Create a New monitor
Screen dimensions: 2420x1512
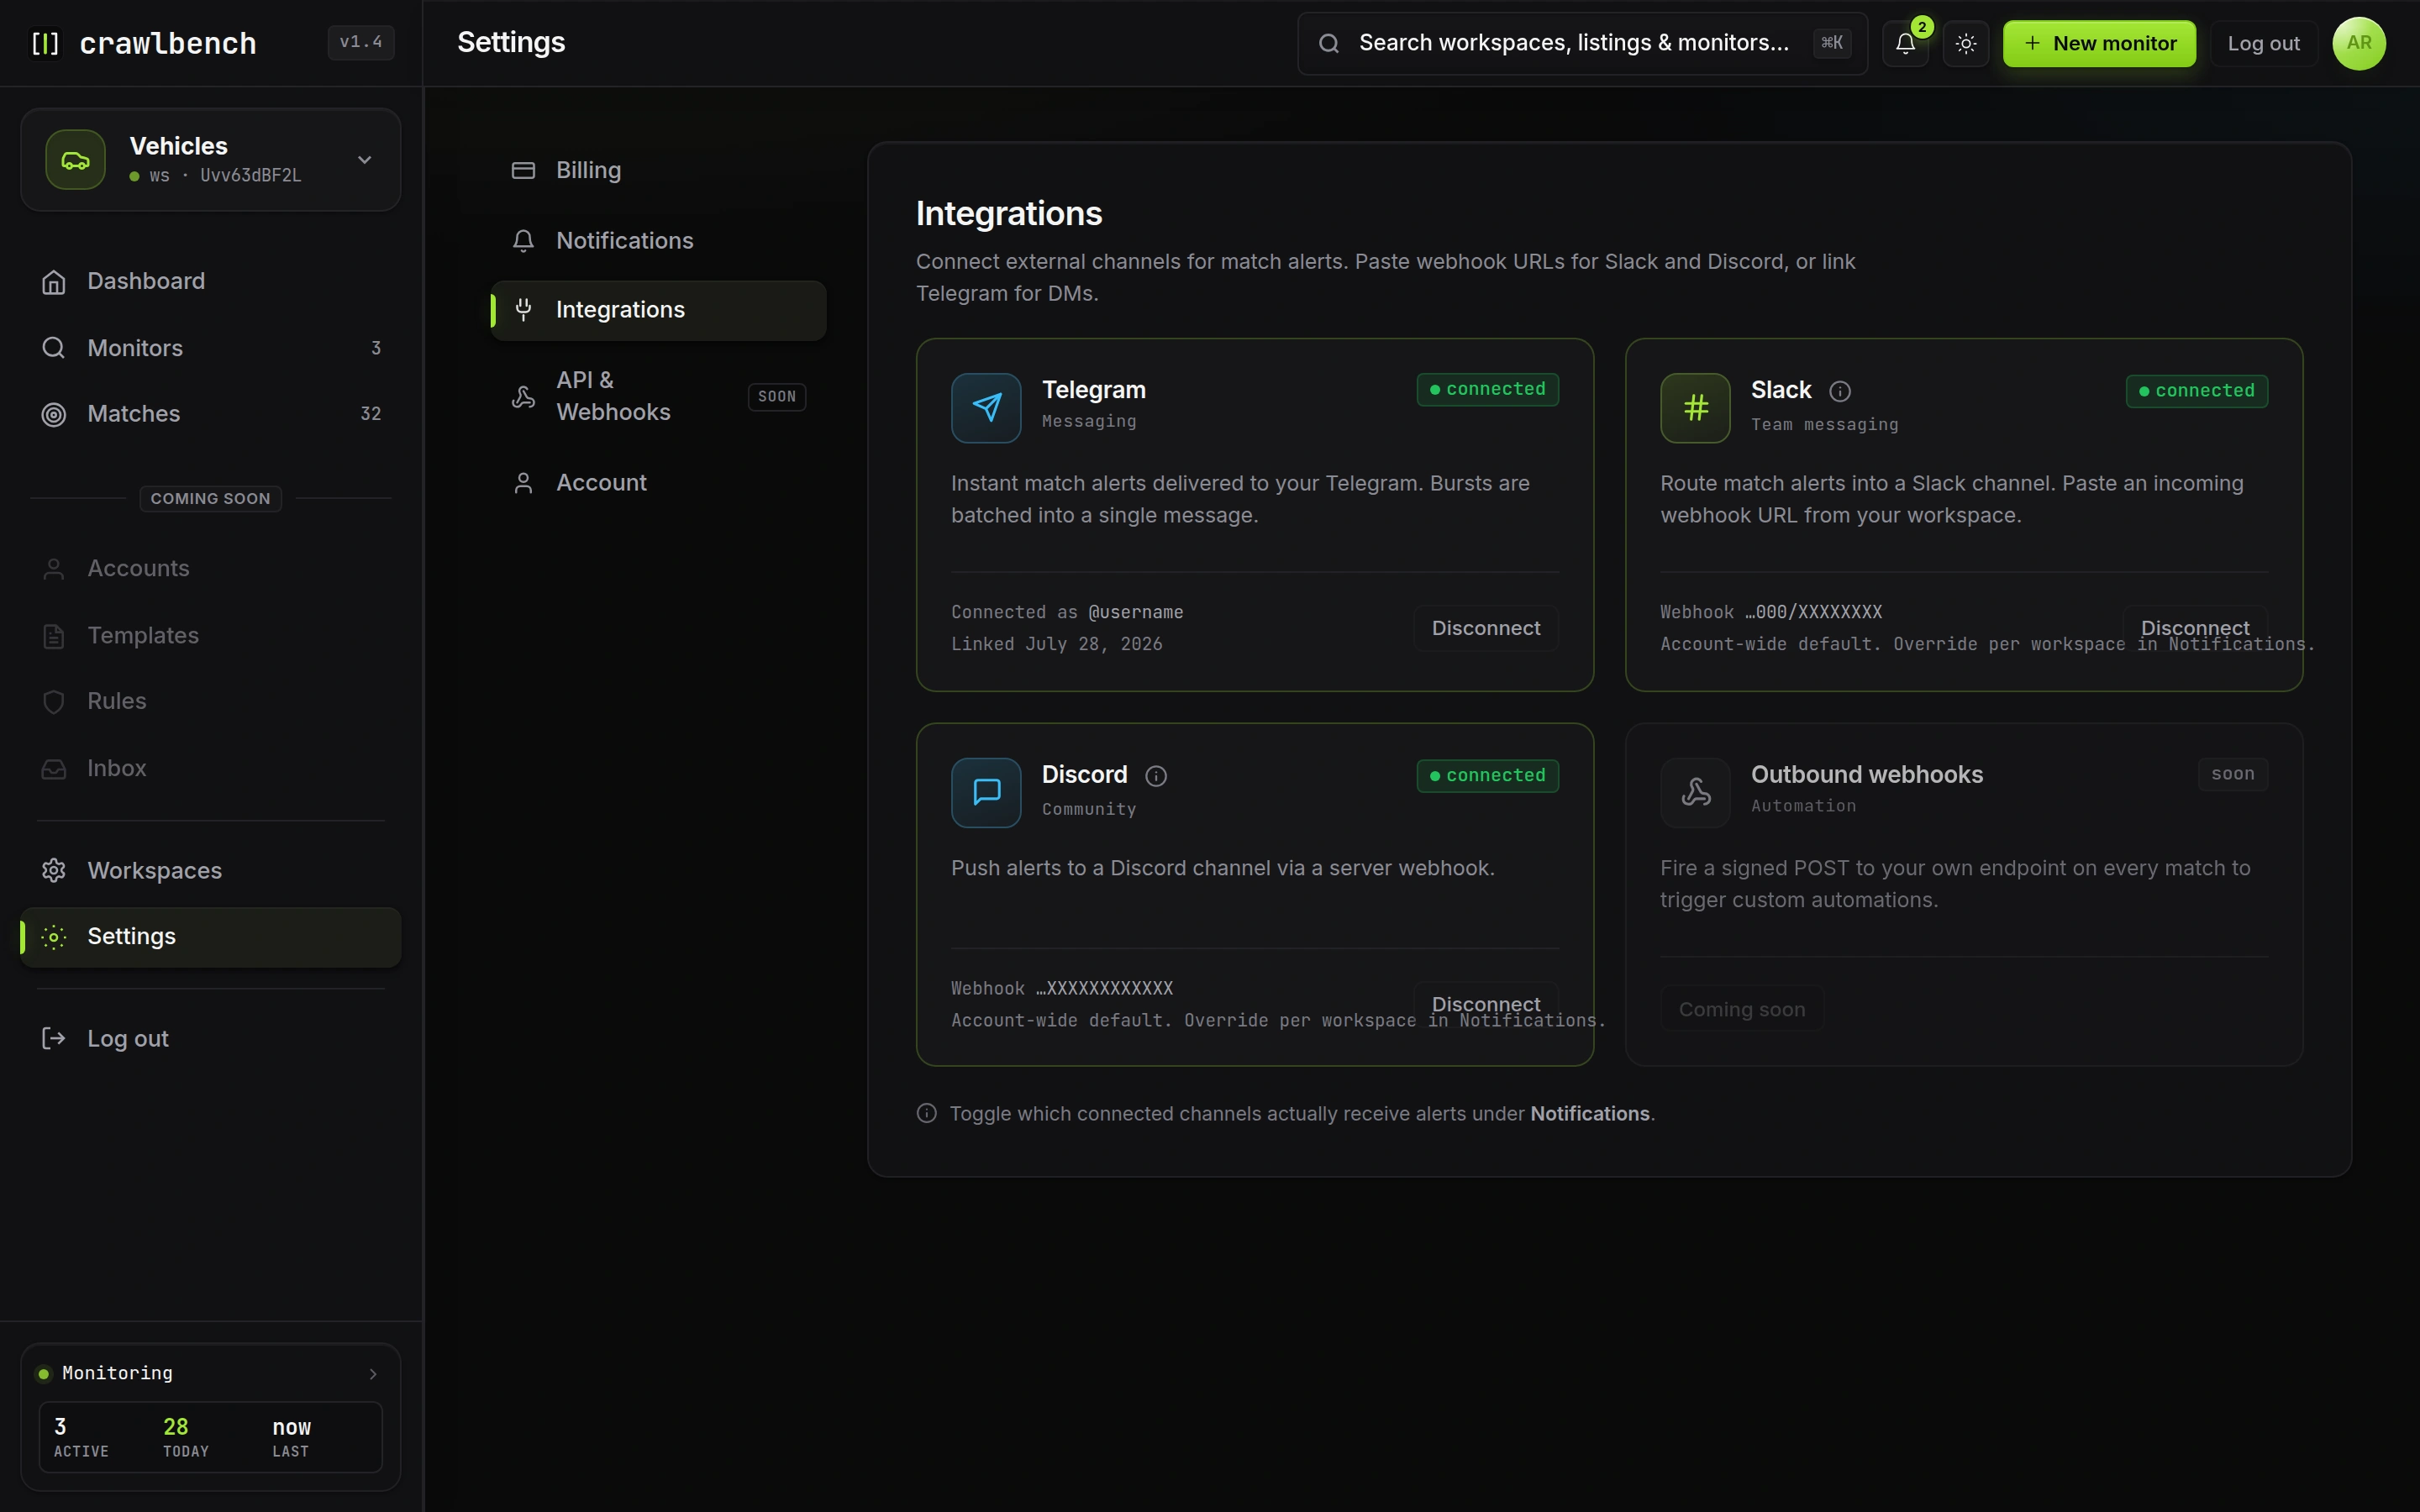pos(2099,43)
